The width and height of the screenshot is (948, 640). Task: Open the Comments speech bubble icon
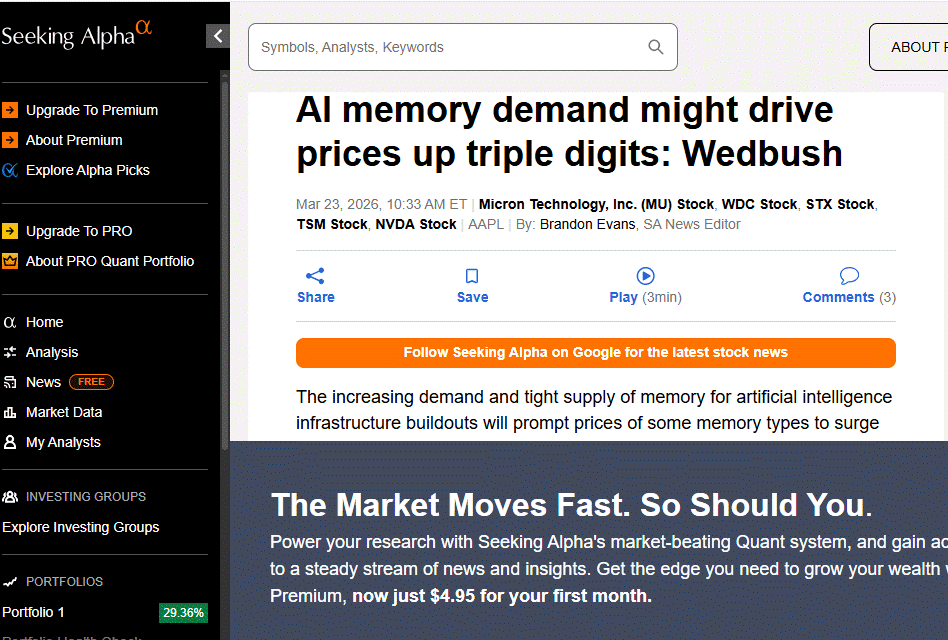coord(849,276)
